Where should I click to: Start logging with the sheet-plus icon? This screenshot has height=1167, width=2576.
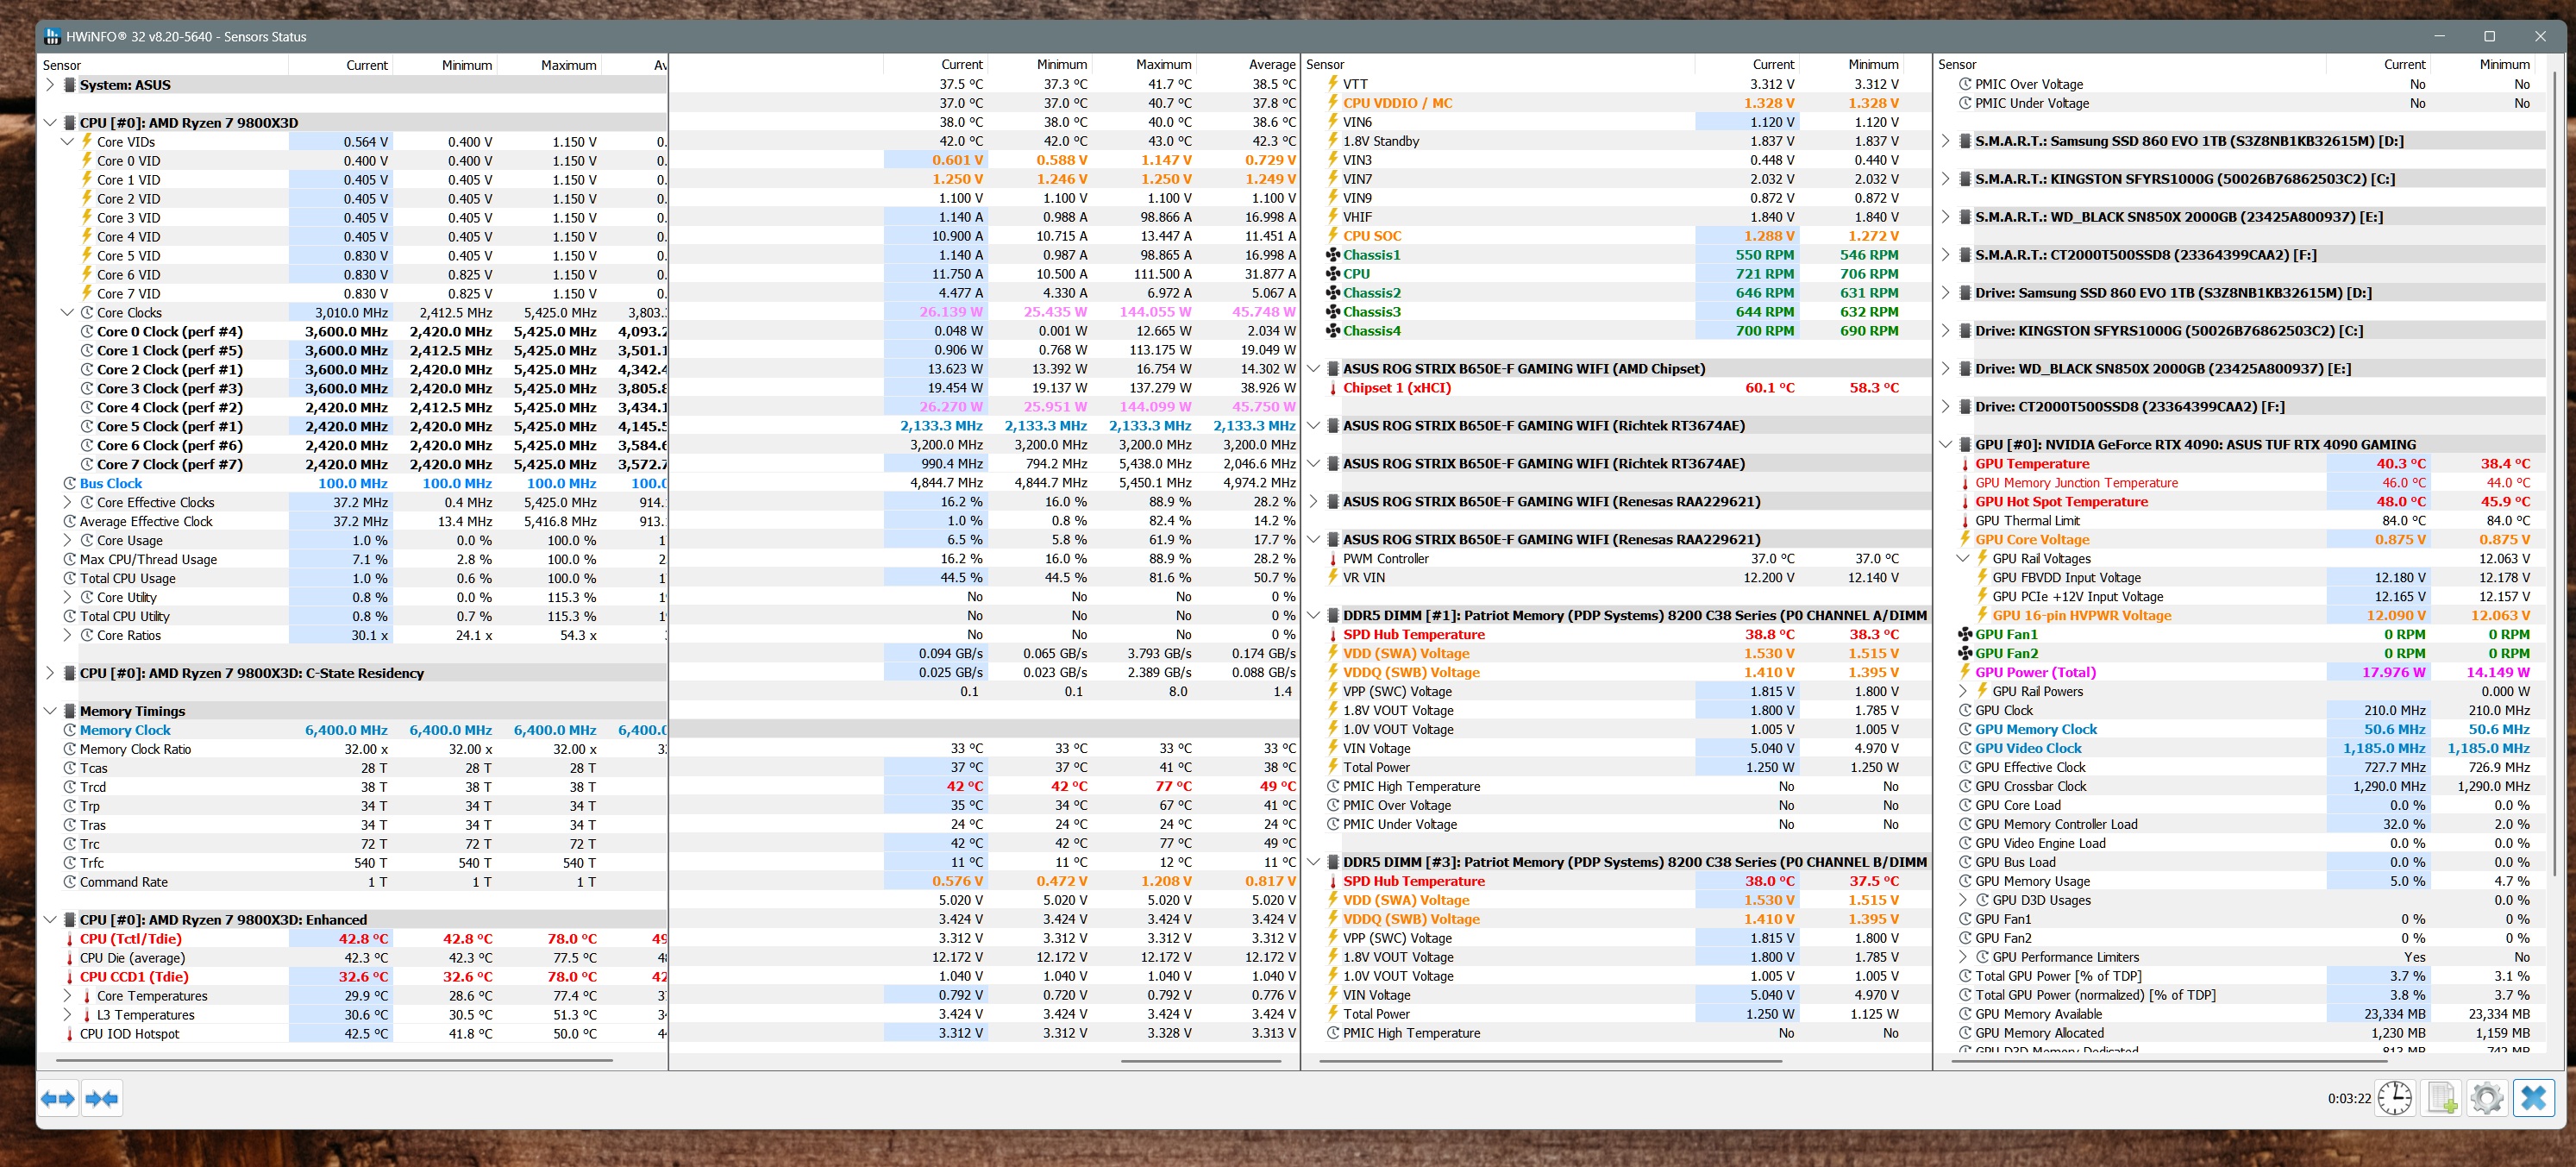click(x=2441, y=1098)
